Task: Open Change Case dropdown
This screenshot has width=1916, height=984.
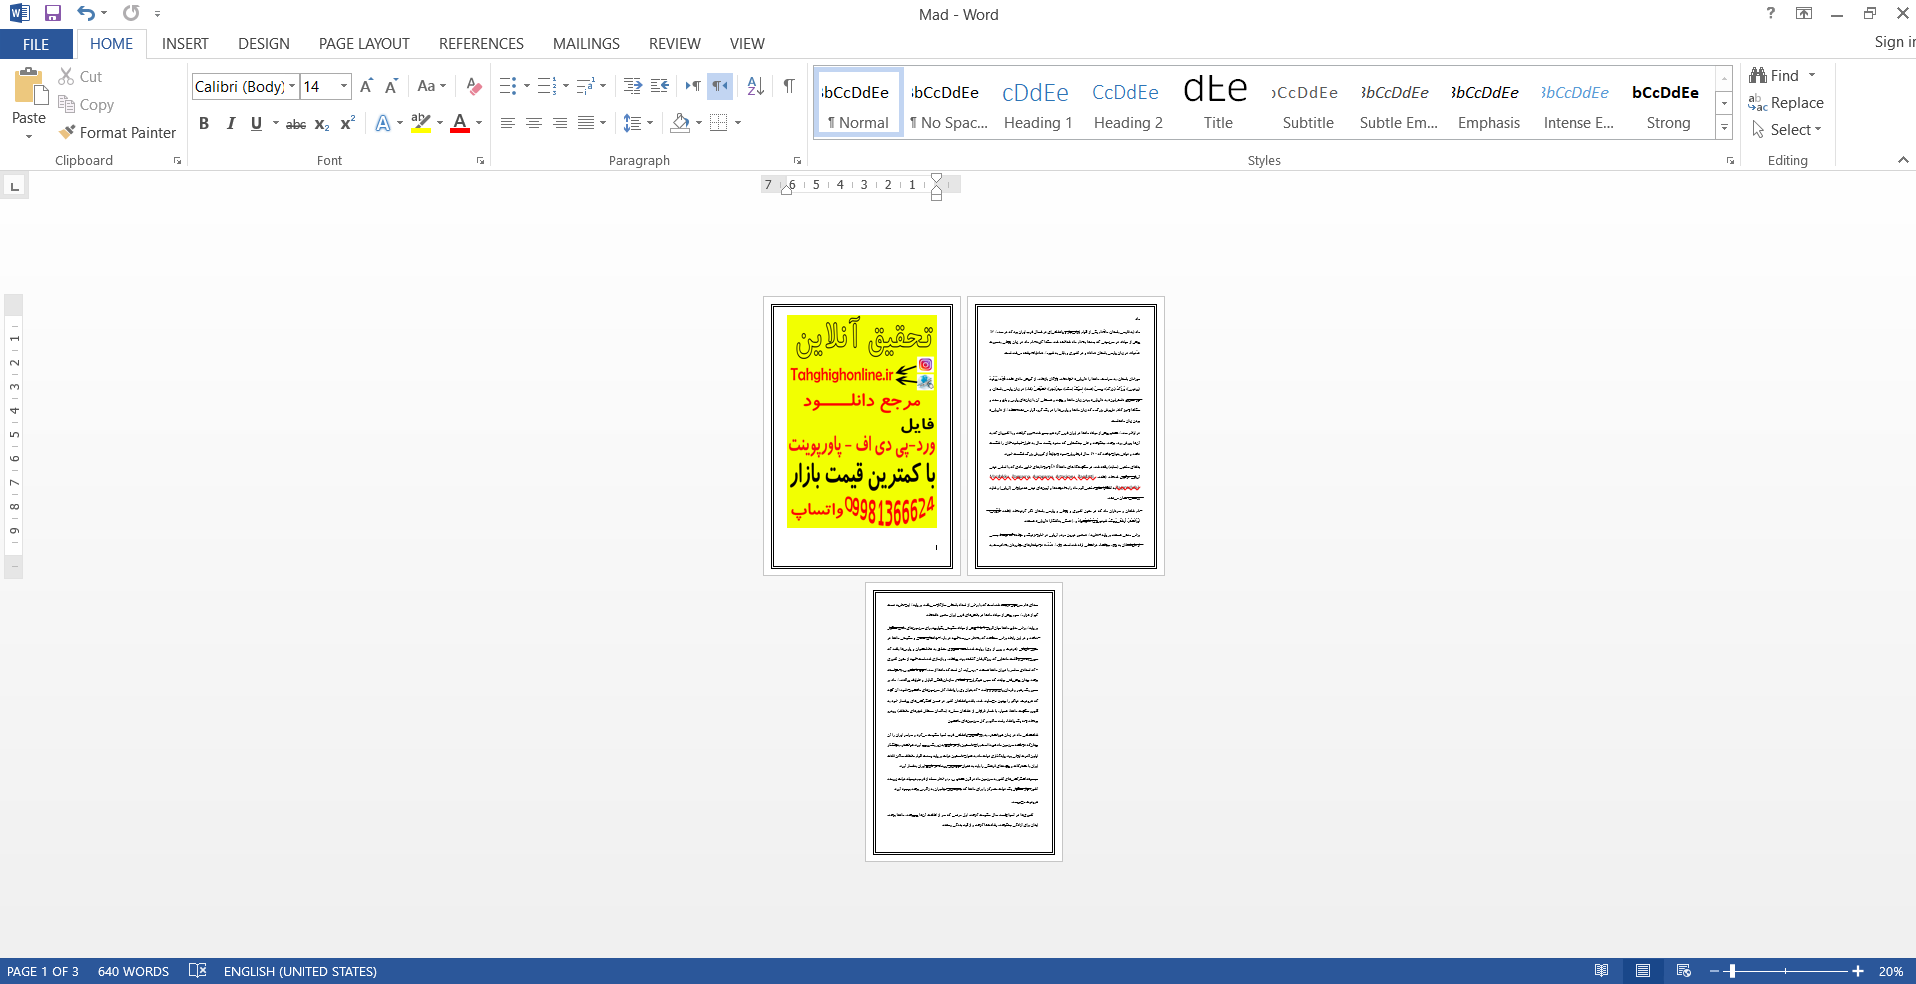Action: pyautogui.click(x=432, y=86)
